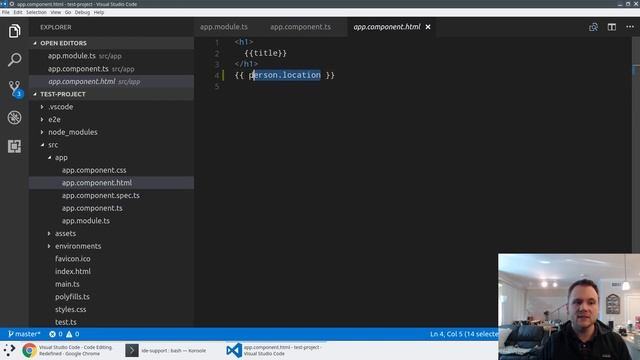Open the Go menu
The image size is (640, 360).
68,12
